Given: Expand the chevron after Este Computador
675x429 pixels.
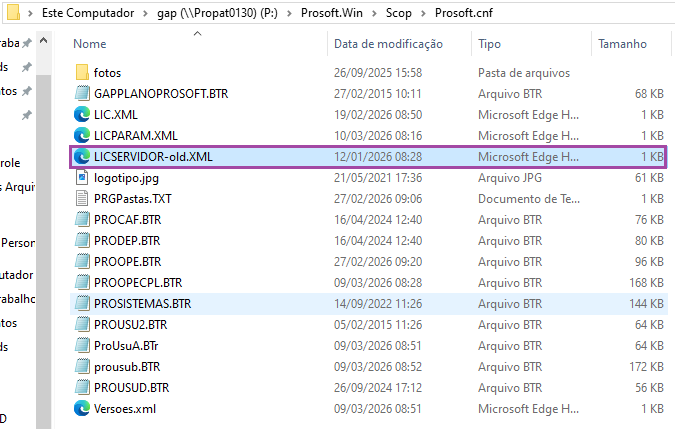Looking at the screenshot, I should 146,13.
